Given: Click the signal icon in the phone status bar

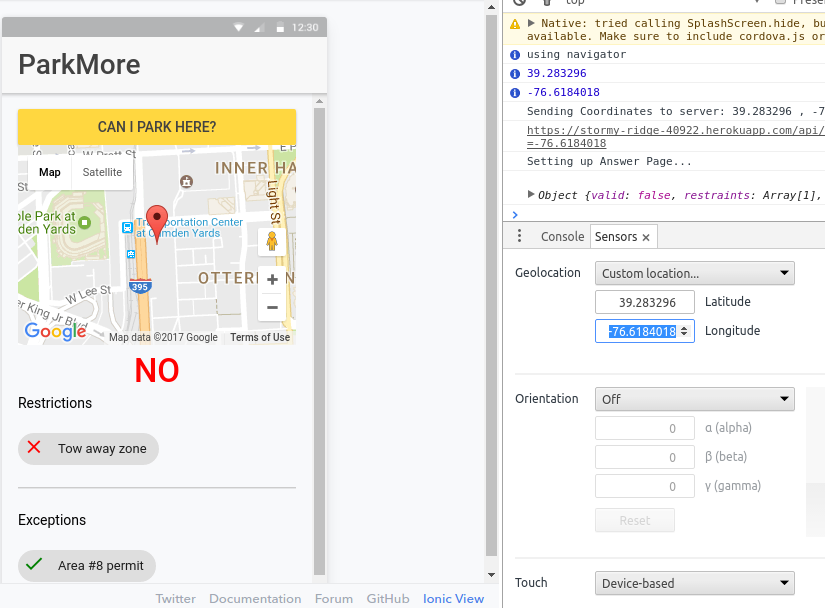Looking at the screenshot, I should (x=259, y=27).
